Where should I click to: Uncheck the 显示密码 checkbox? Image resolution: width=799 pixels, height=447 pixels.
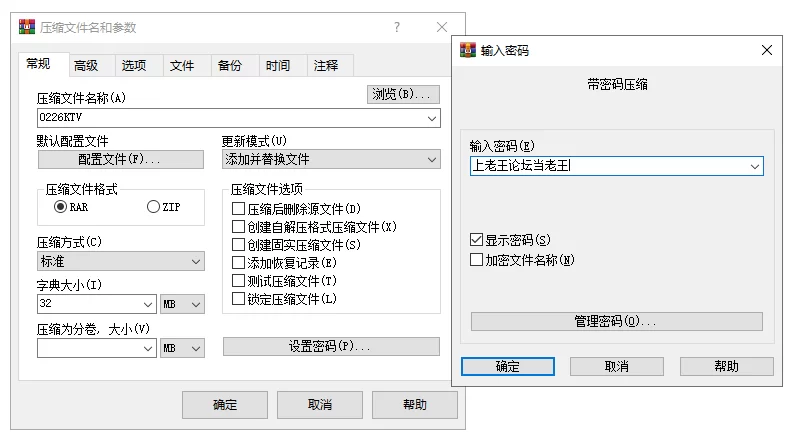click(x=477, y=240)
